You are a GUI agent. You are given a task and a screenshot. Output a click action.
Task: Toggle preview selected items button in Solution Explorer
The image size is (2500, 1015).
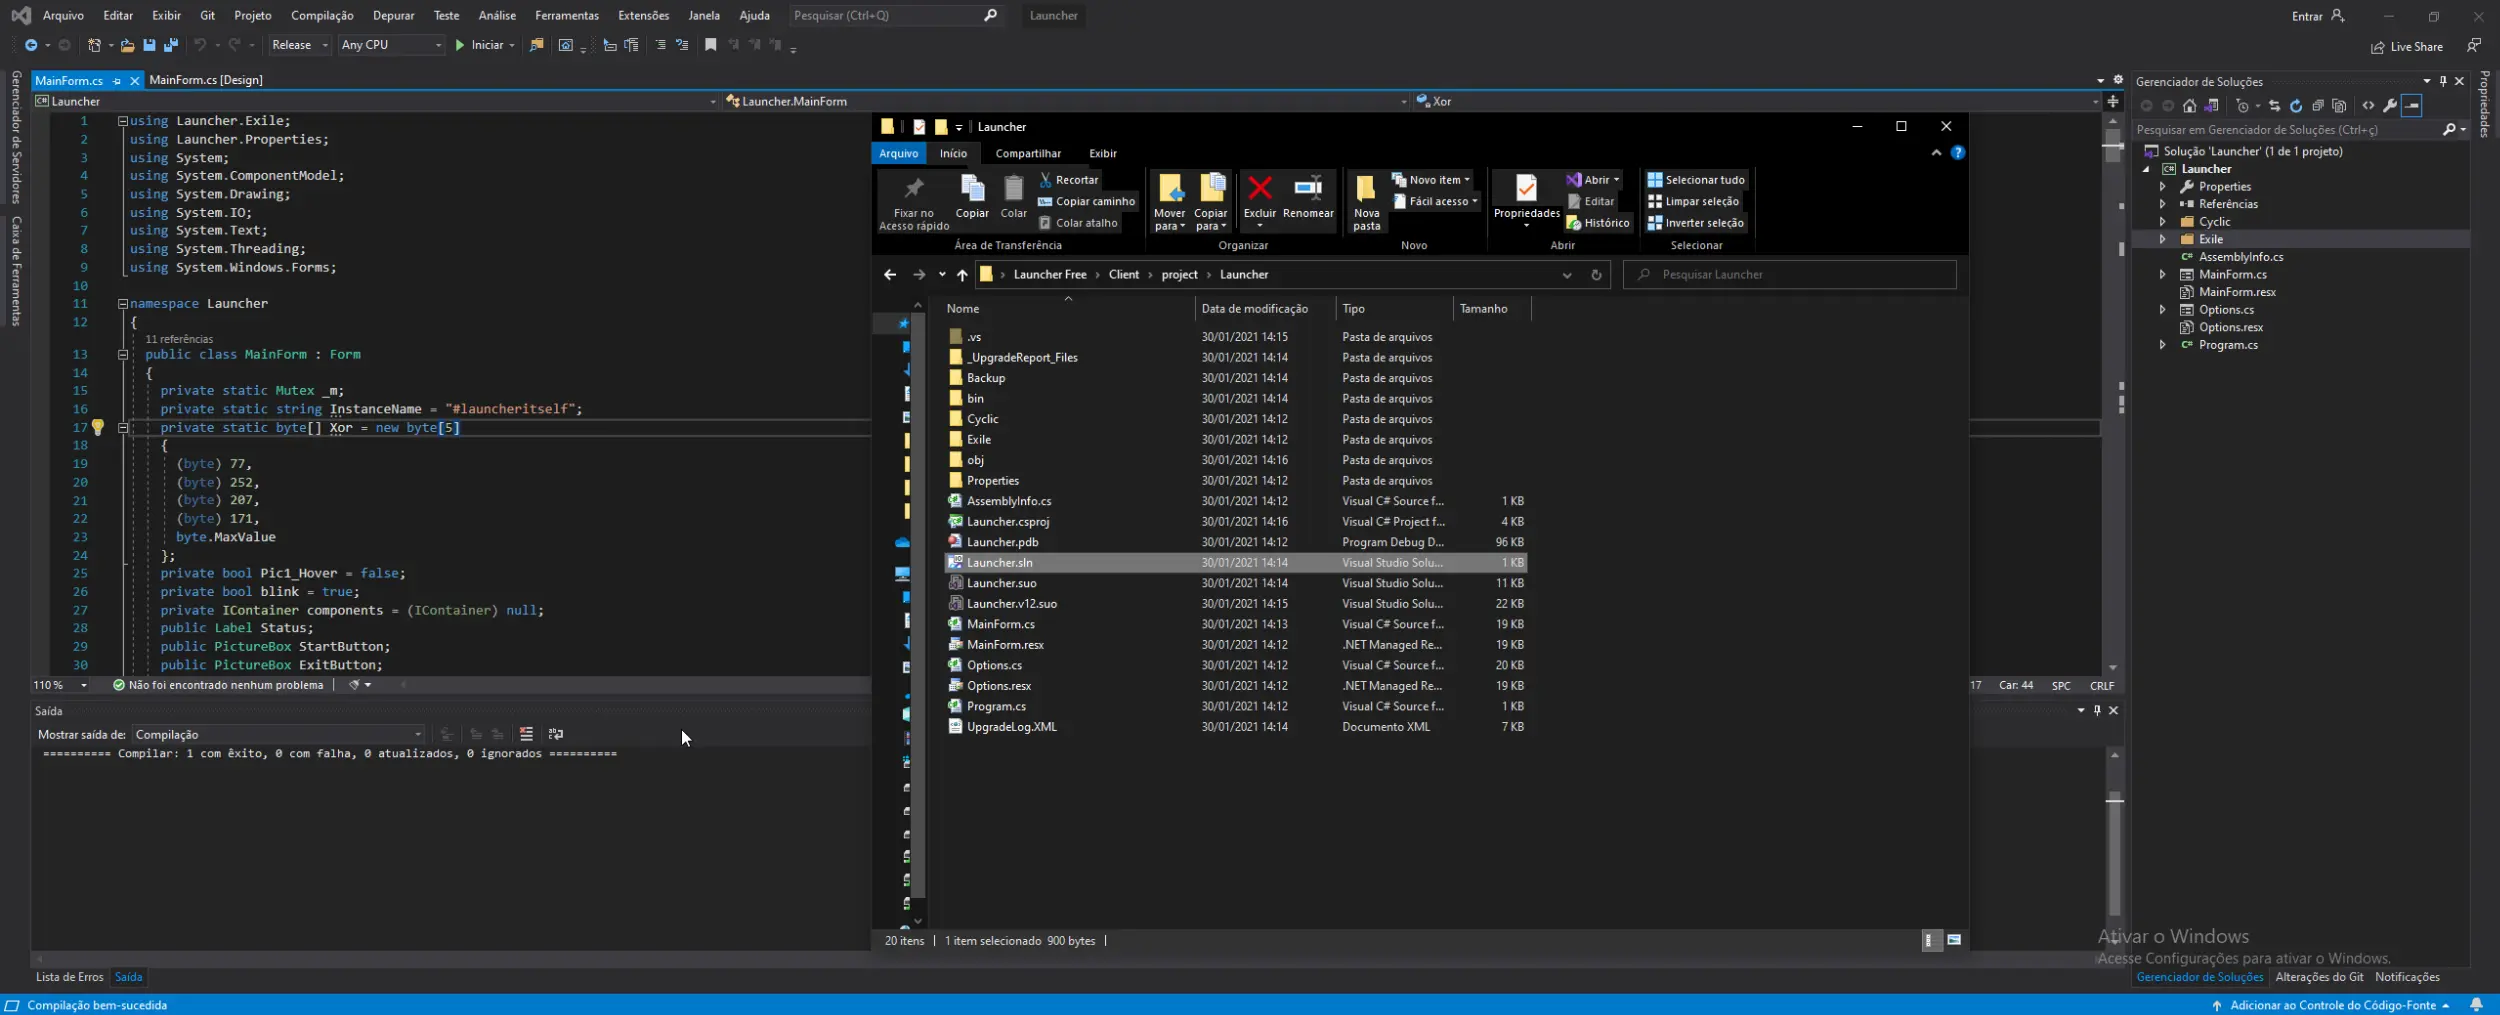pos(2411,106)
